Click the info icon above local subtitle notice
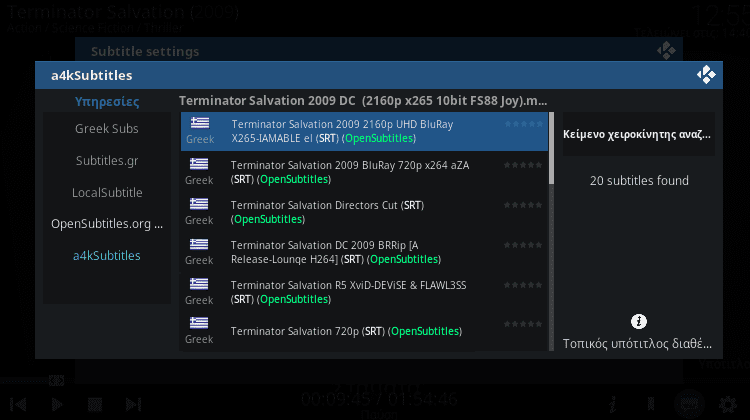Image resolution: width=750 pixels, height=420 pixels. (x=639, y=321)
